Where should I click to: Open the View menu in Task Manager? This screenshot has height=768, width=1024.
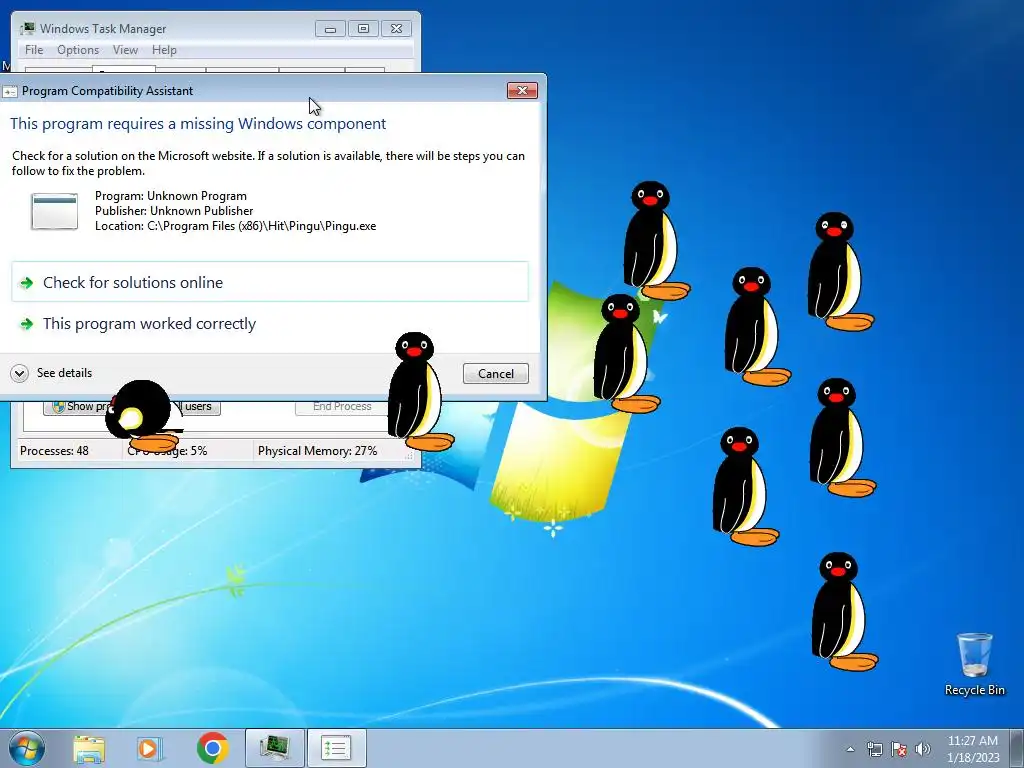(125, 50)
